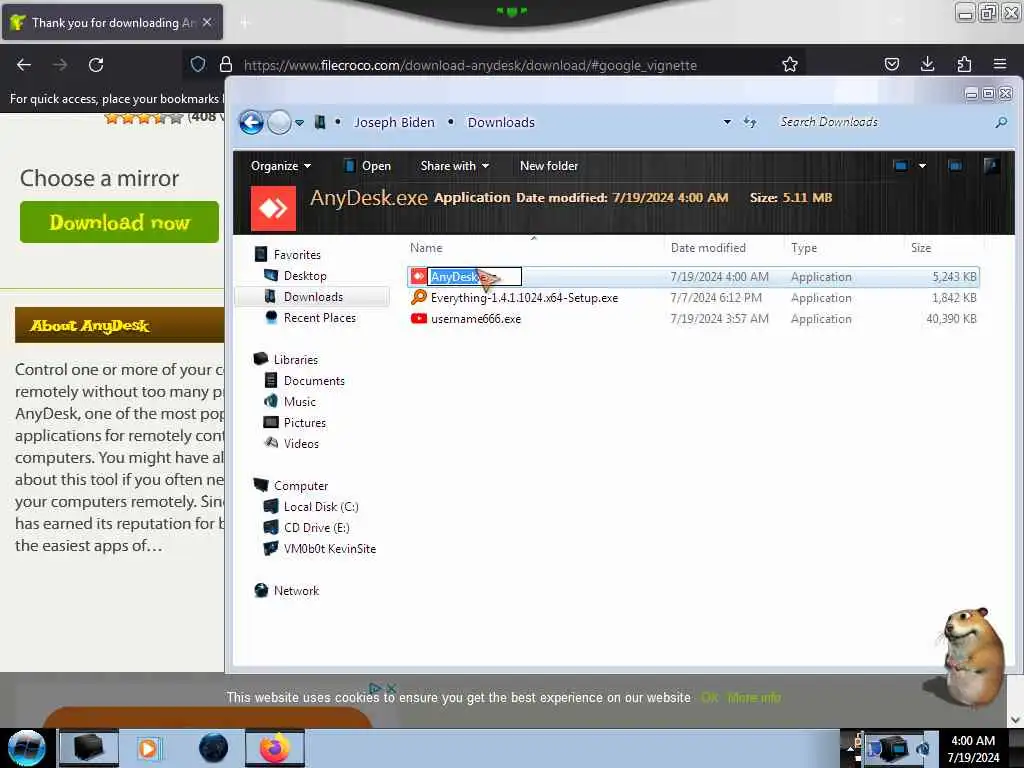Open the Pictures library
This screenshot has height=768, width=1024.
tap(305, 423)
